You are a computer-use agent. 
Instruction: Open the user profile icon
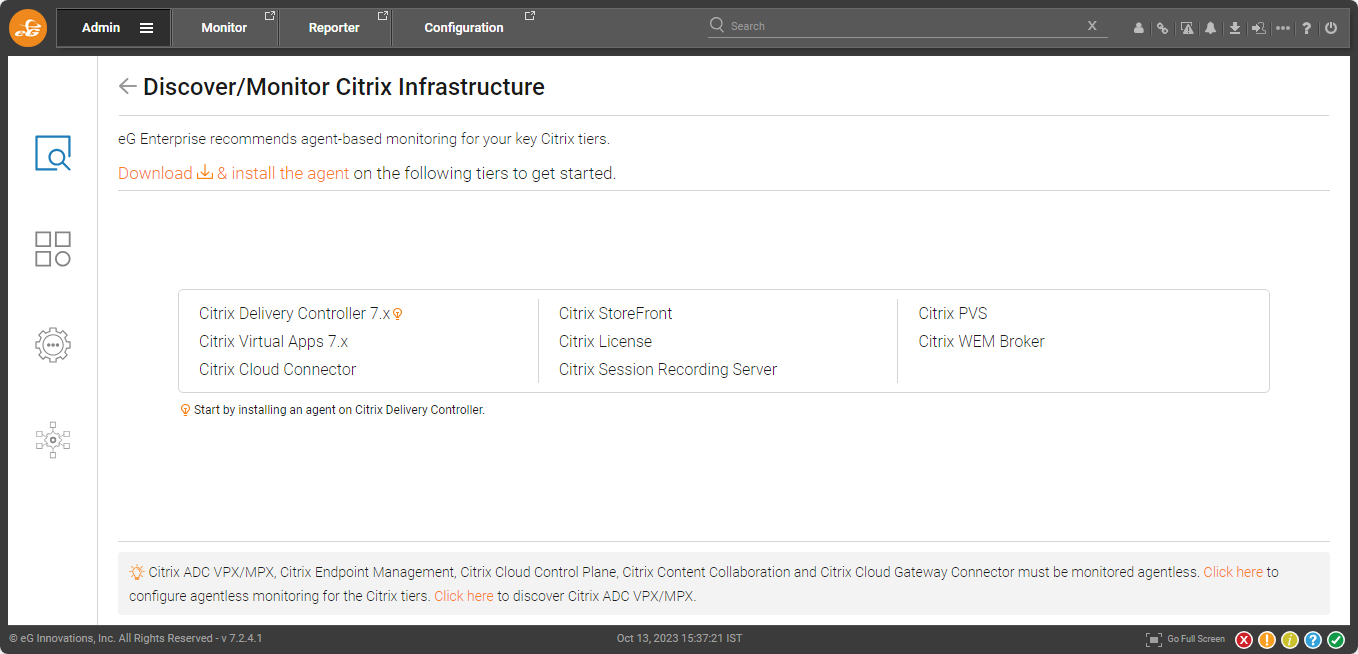click(x=1138, y=28)
